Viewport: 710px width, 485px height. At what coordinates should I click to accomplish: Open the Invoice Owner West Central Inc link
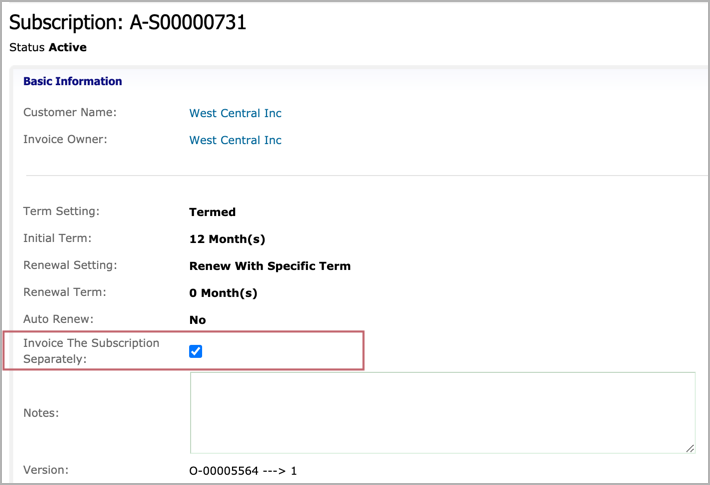click(235, 140)
